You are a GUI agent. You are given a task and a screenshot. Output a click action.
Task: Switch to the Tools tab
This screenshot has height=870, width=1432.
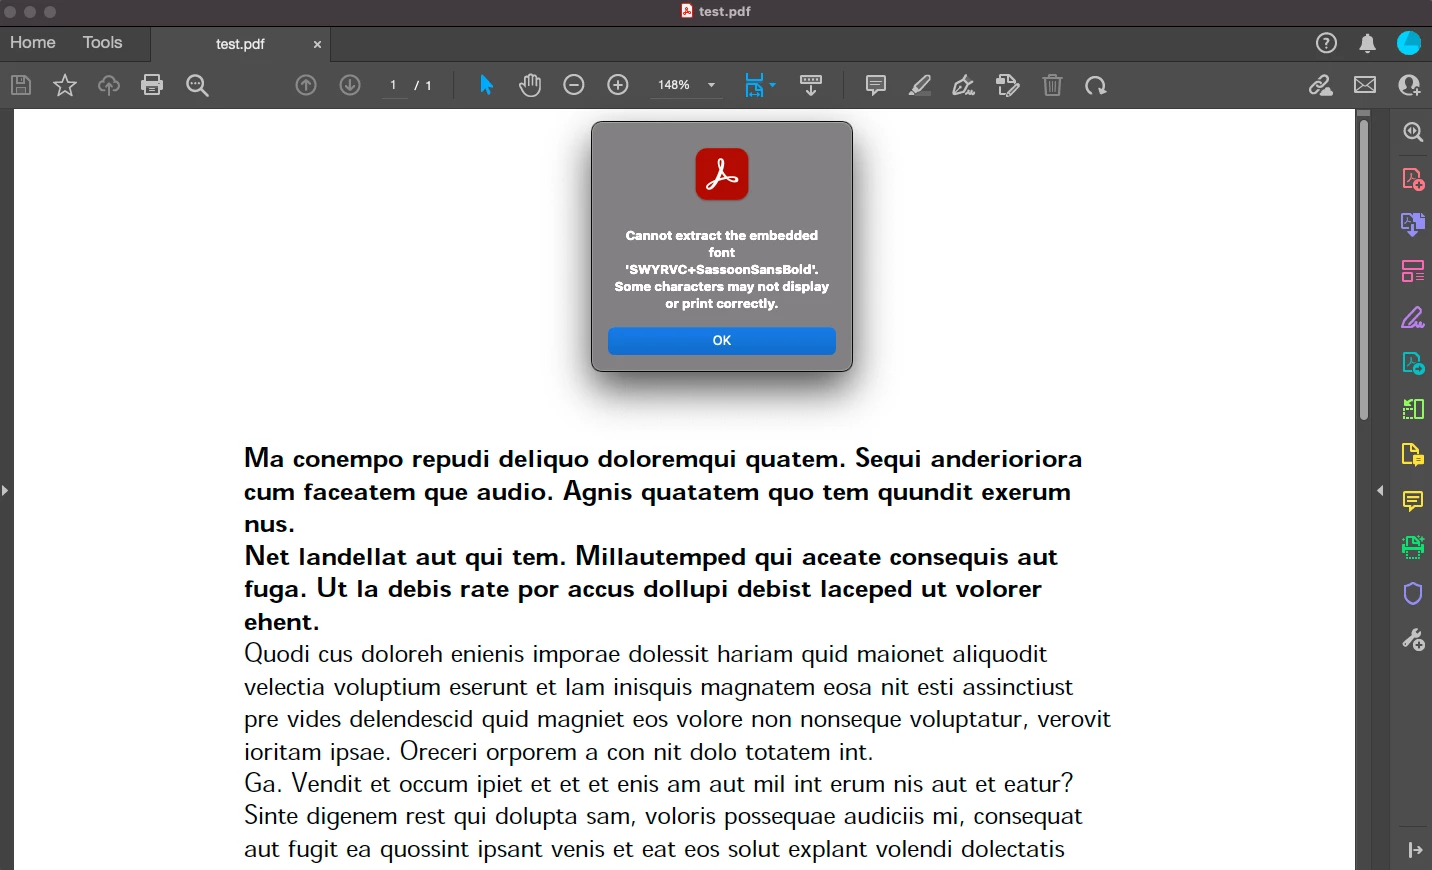tap(103, 43)
